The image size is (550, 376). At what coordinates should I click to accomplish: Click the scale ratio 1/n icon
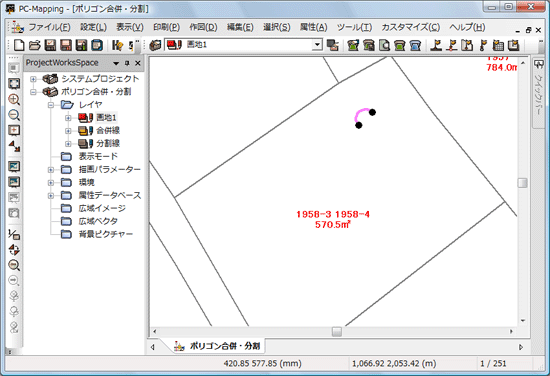tap(14, 234)
